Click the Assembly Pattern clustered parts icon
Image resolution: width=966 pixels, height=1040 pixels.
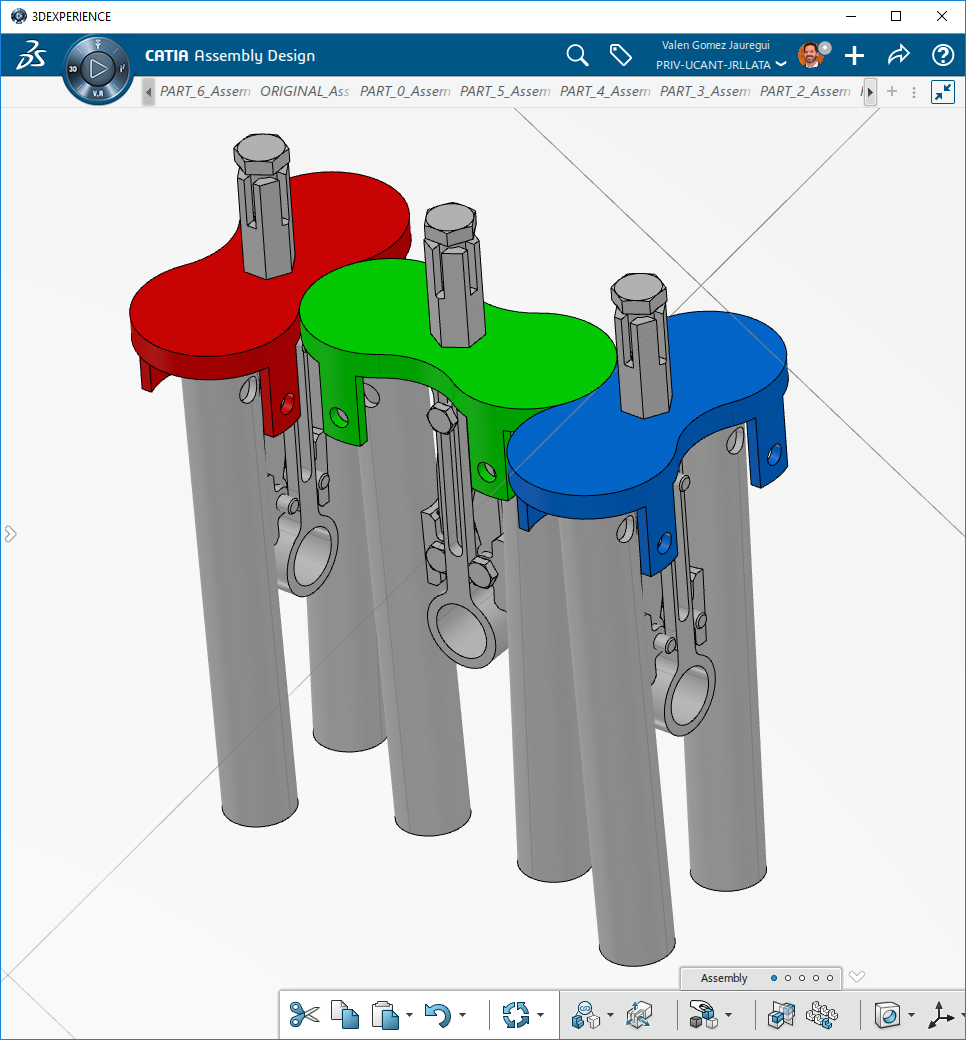click(822, 1015)
